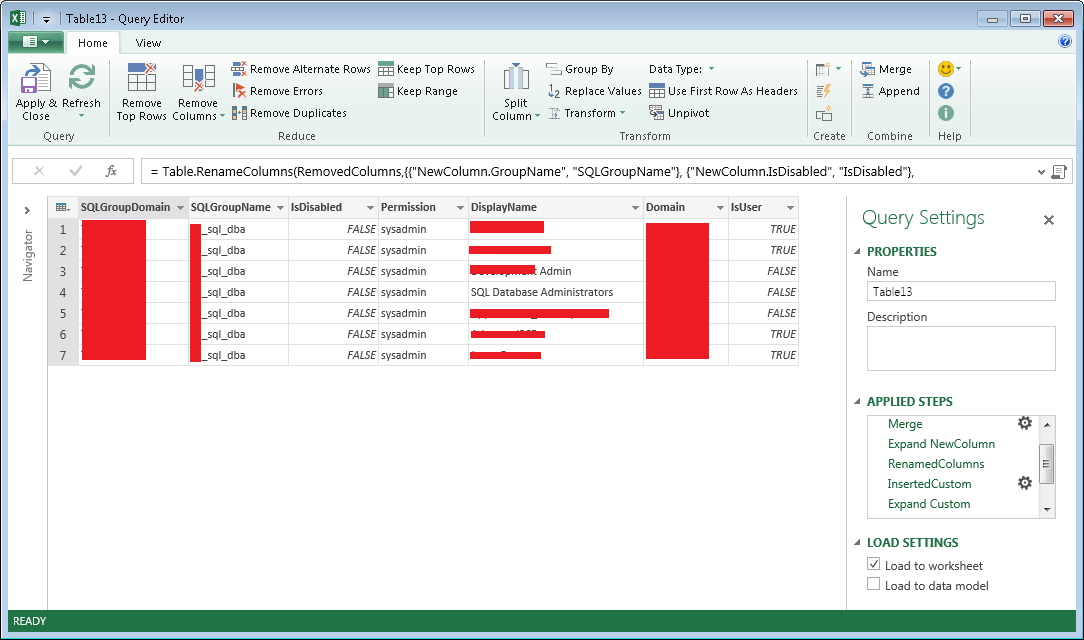This screenshot has width=1084, height=640.
Task: Switch to the View ribbon tab
Action: point(148,43)
